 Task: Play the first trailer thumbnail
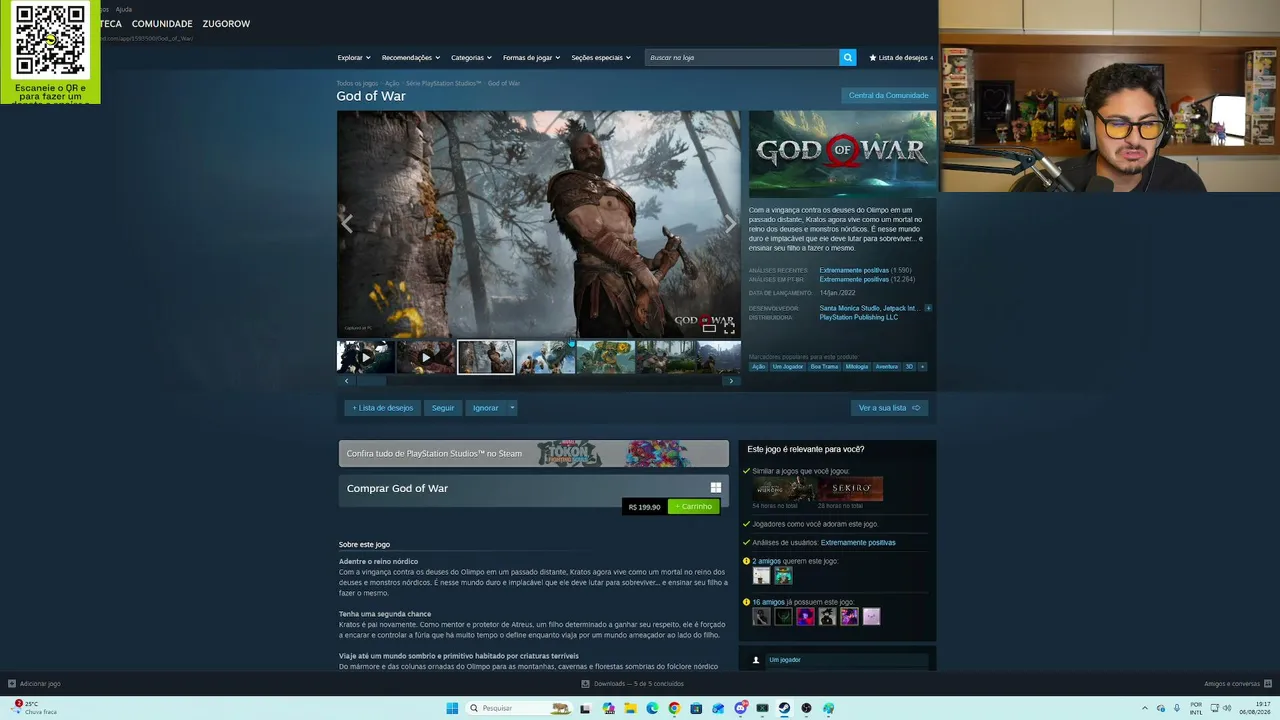[x=365, y=357]
